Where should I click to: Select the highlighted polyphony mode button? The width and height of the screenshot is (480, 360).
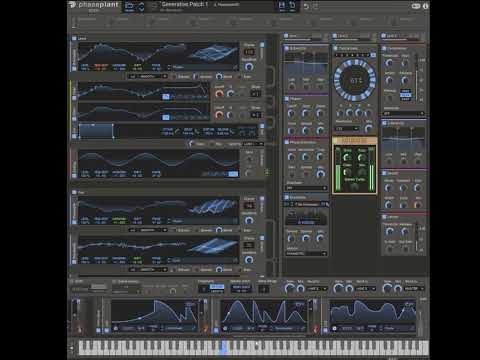tap(217, 287)
